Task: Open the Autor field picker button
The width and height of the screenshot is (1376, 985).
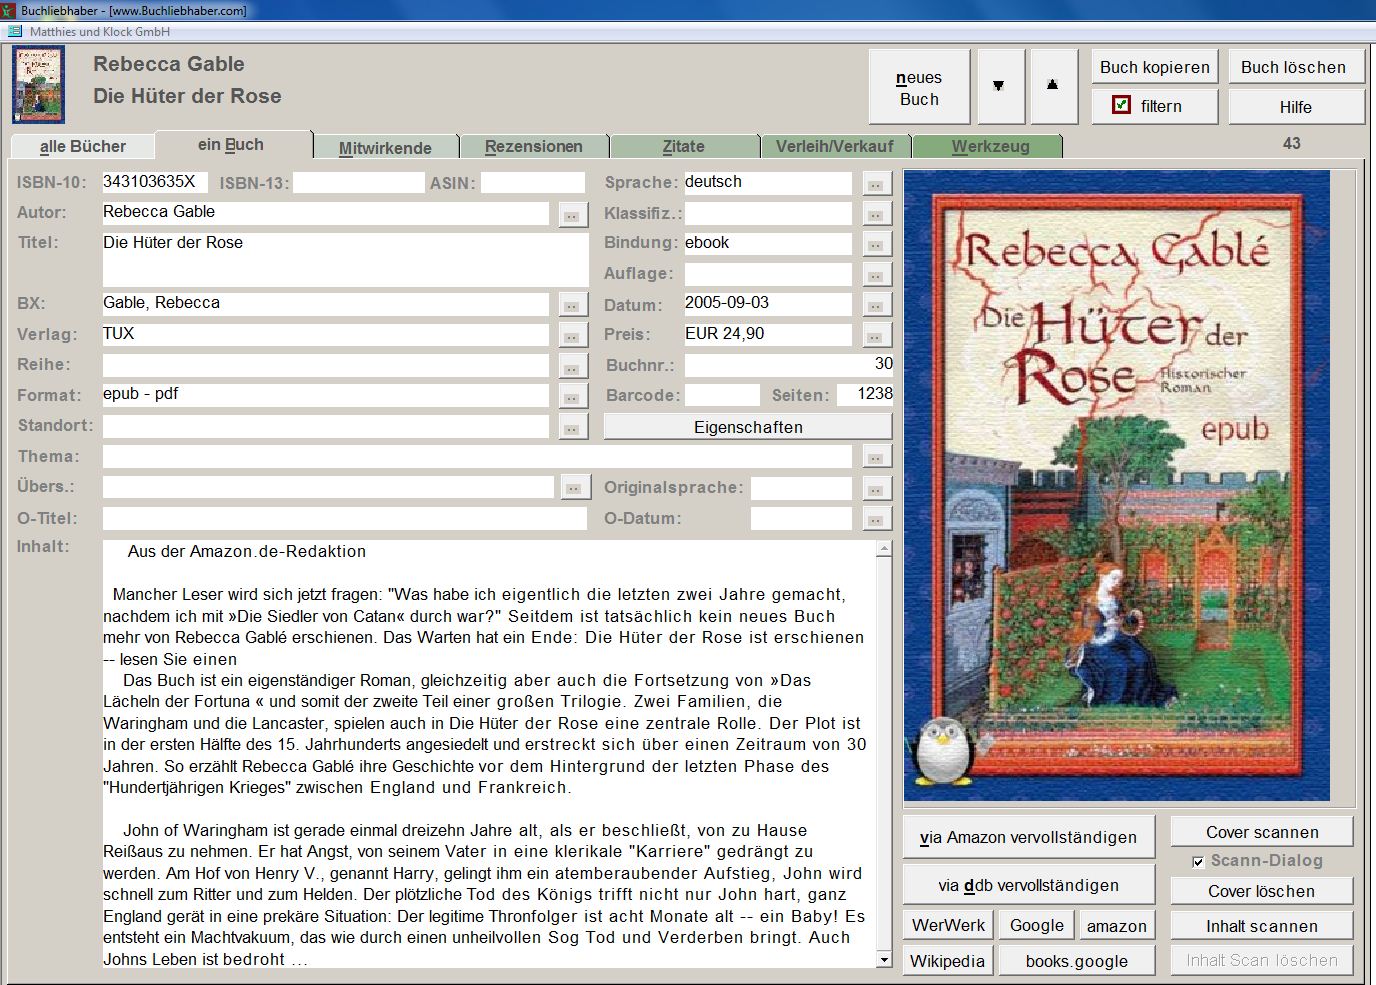Action: tap(572, 215)
